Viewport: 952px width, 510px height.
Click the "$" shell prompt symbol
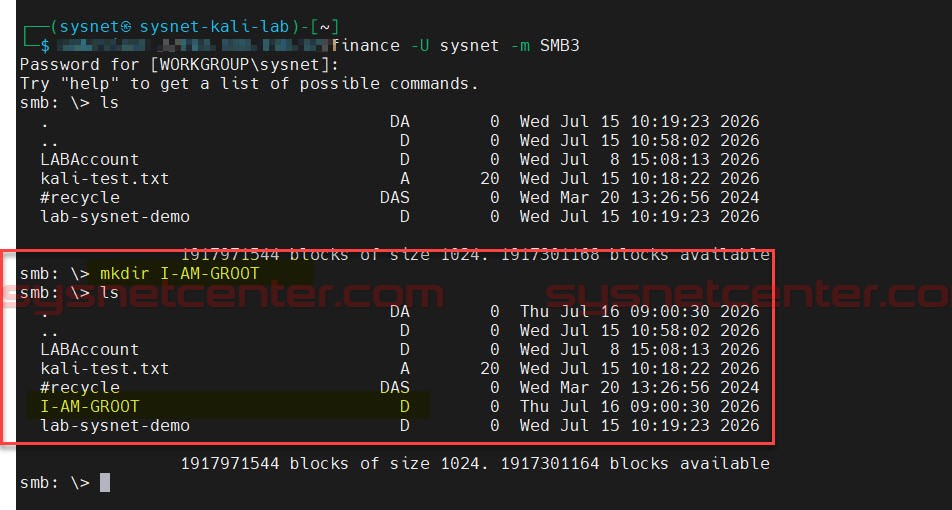click(x=45, y=46)
